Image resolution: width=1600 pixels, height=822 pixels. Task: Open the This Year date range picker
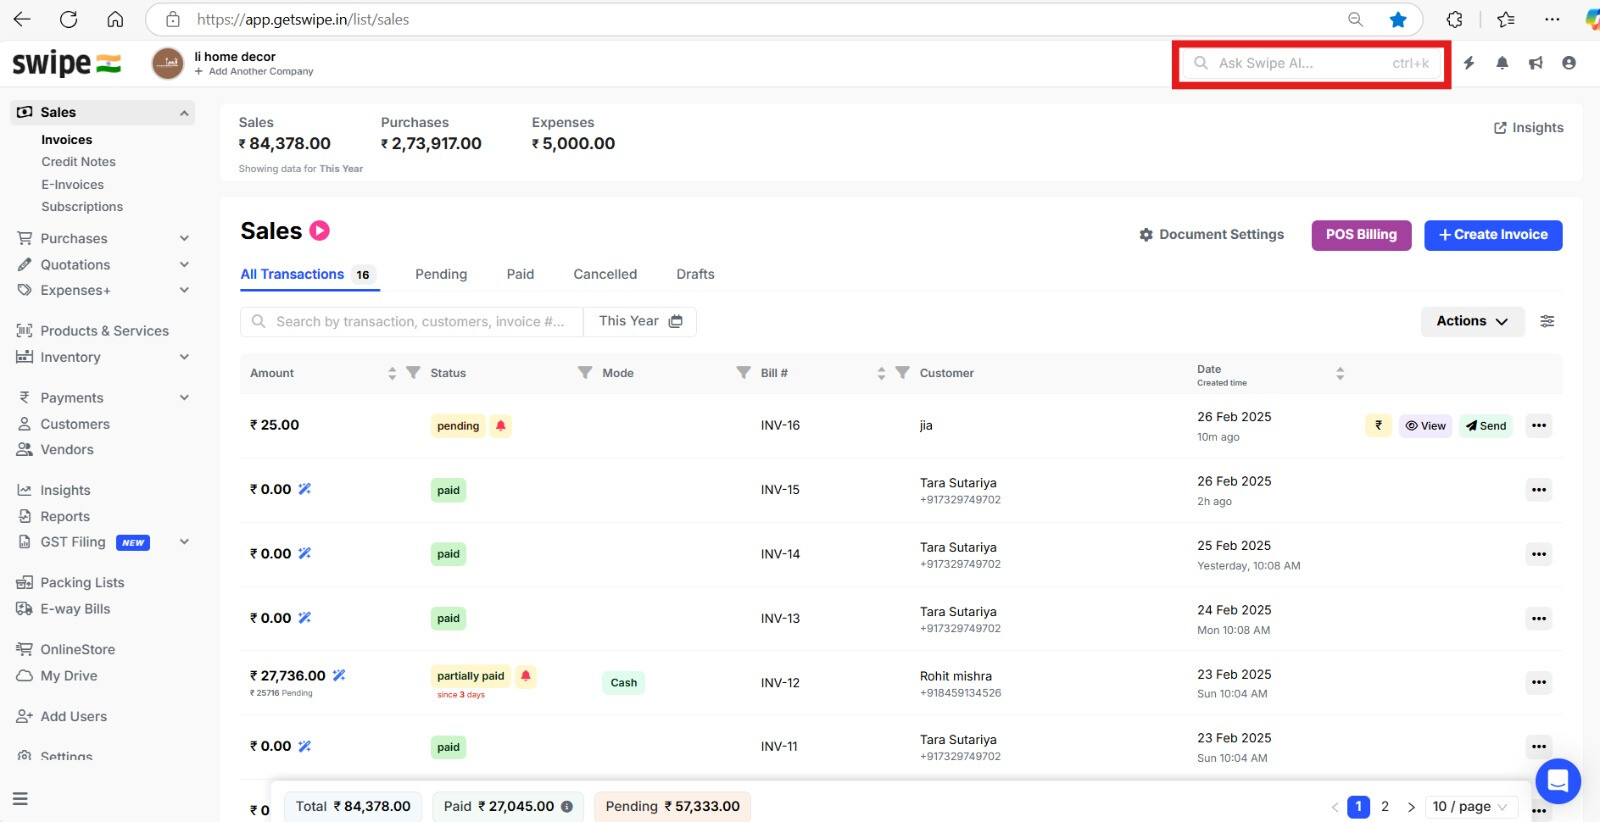[x=640, y=321]
